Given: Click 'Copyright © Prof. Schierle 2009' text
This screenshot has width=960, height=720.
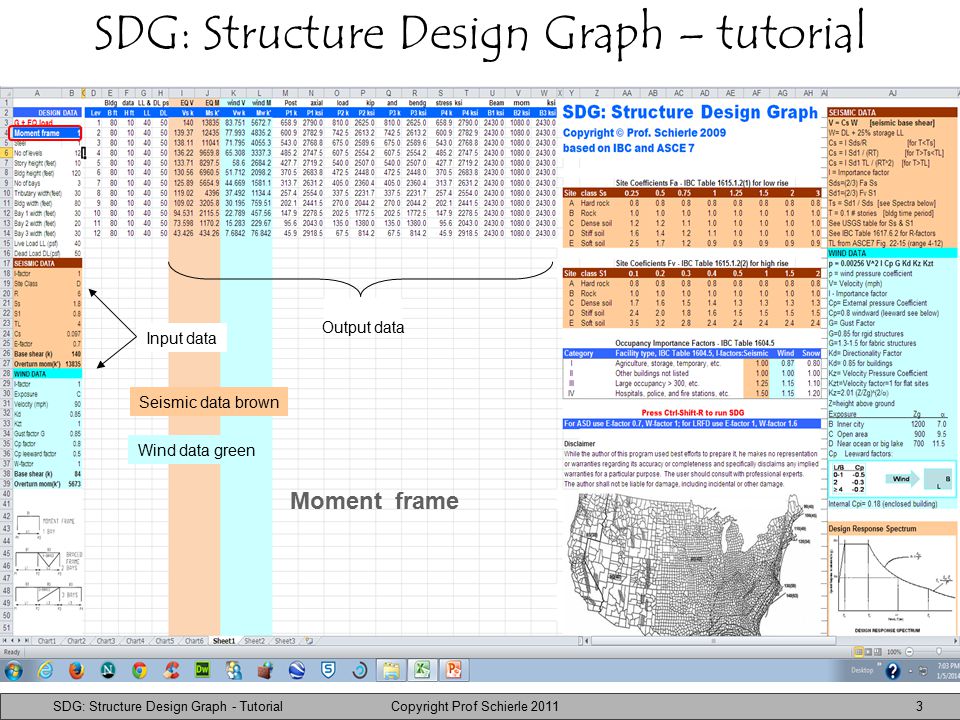Looking at the screenshot, I should [644, 133].
